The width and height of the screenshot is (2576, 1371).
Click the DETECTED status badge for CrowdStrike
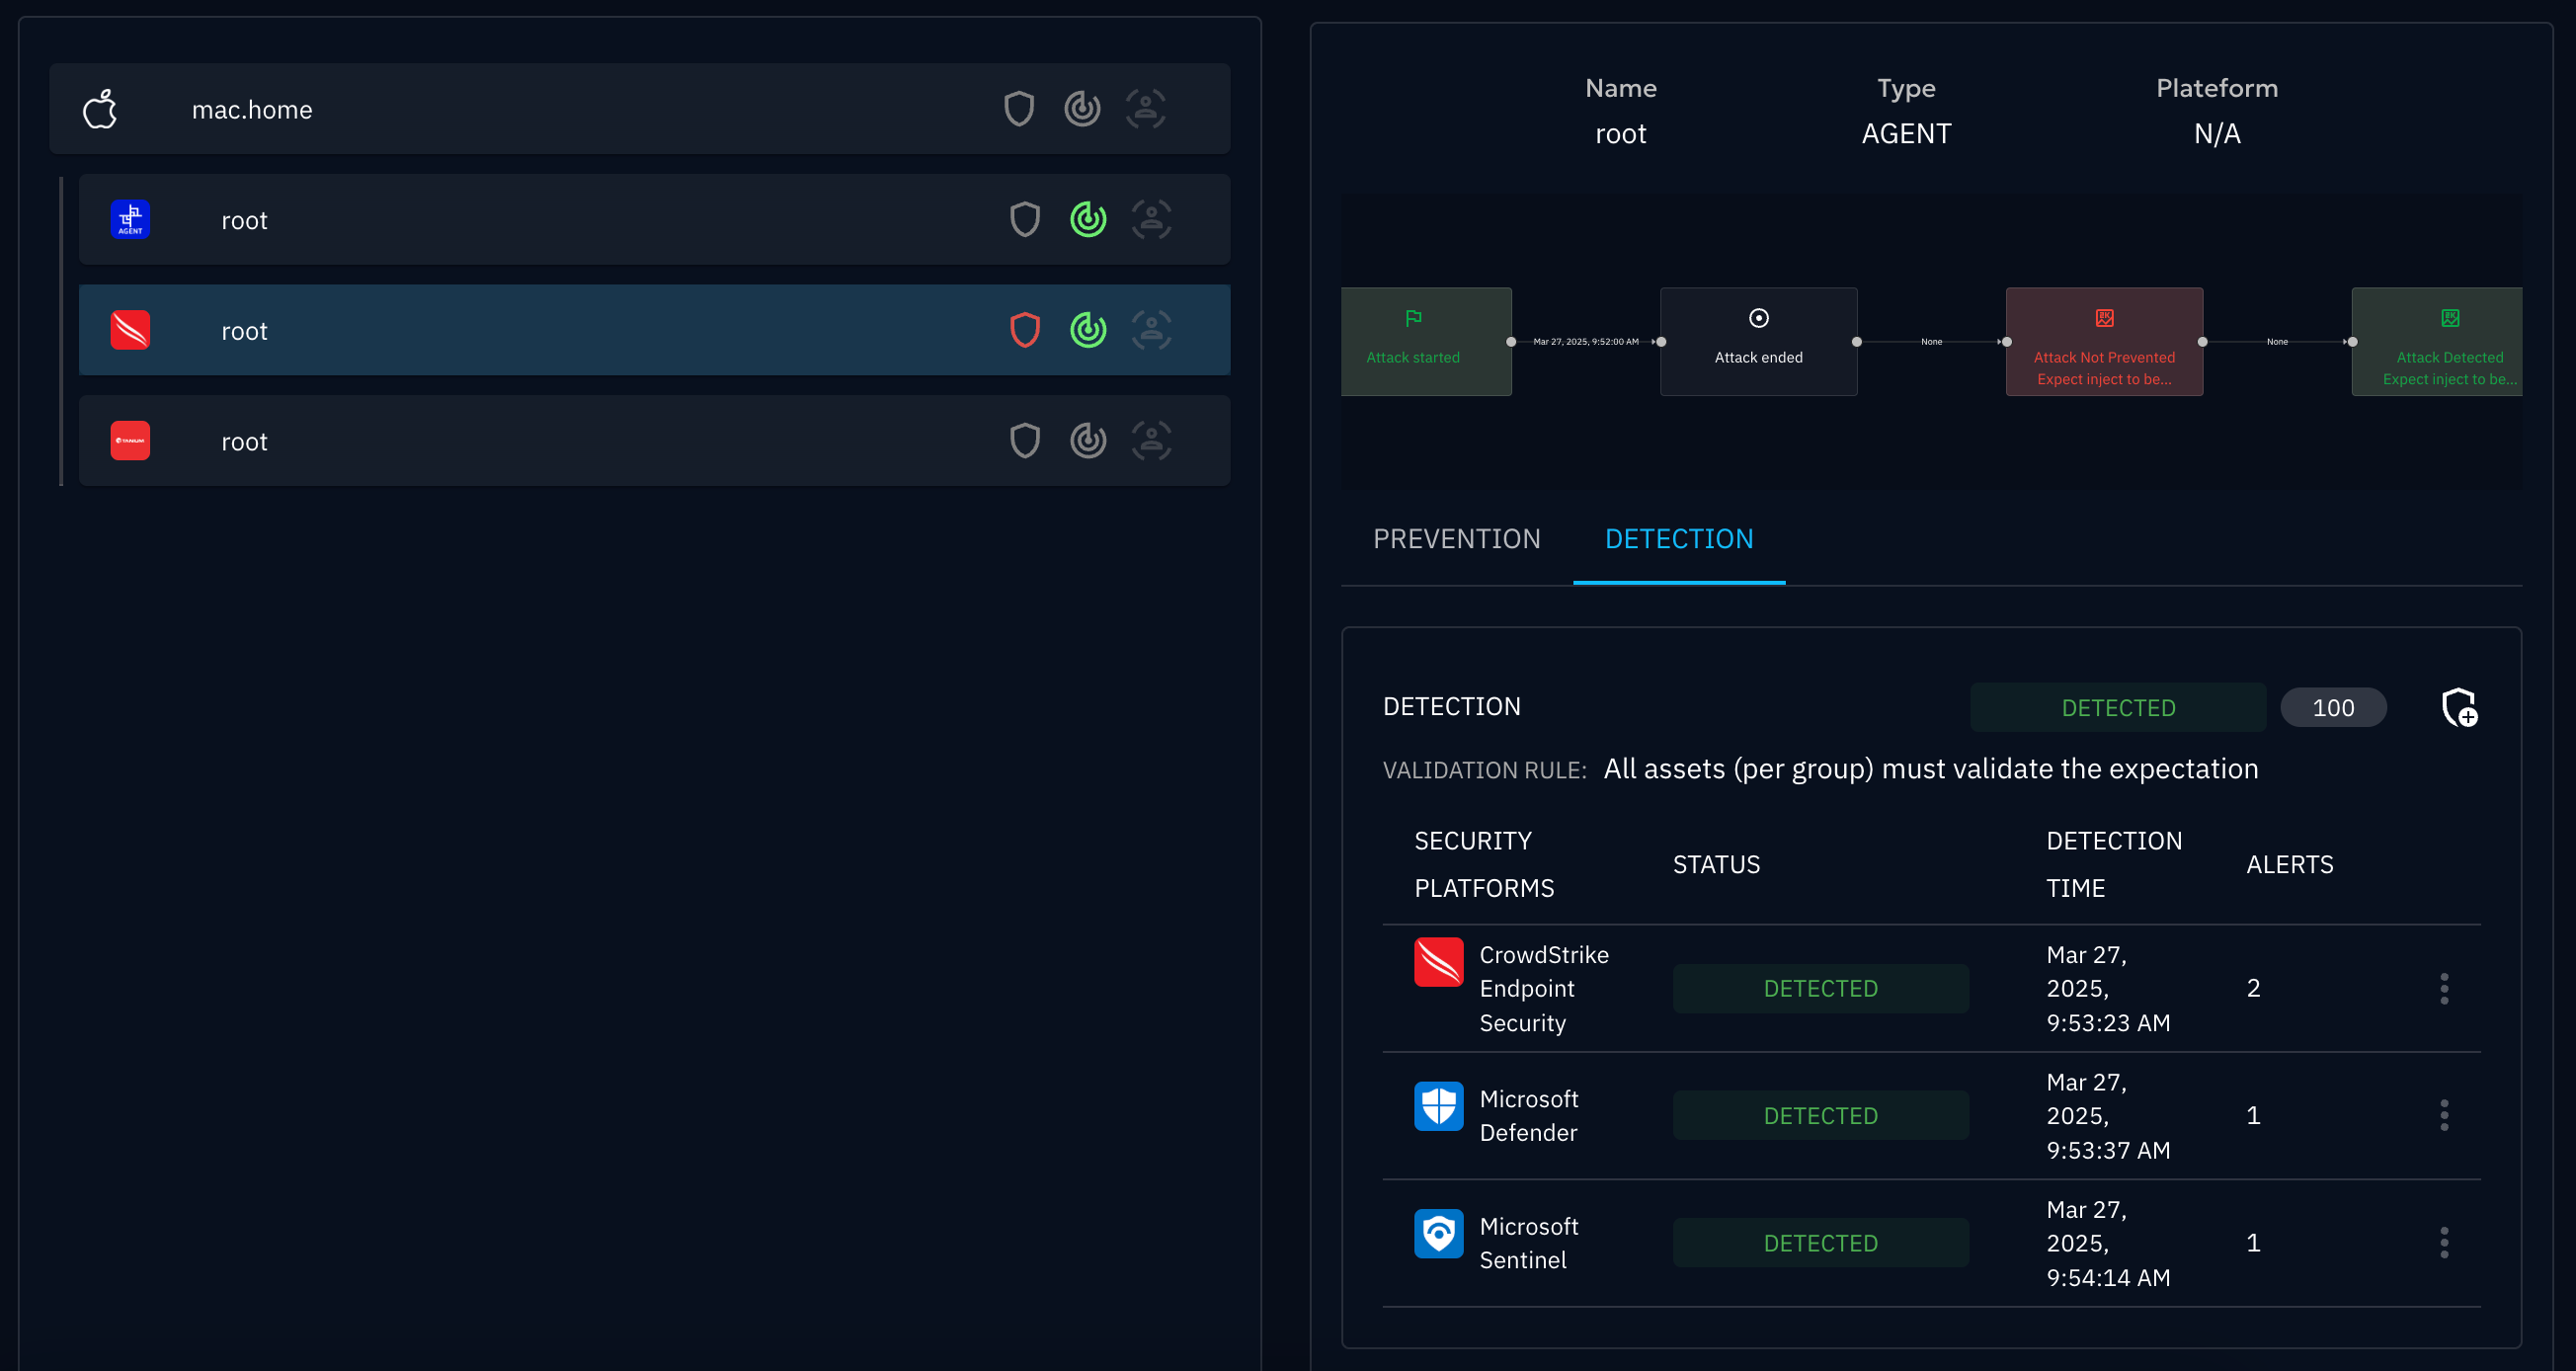pos(1820,988)
